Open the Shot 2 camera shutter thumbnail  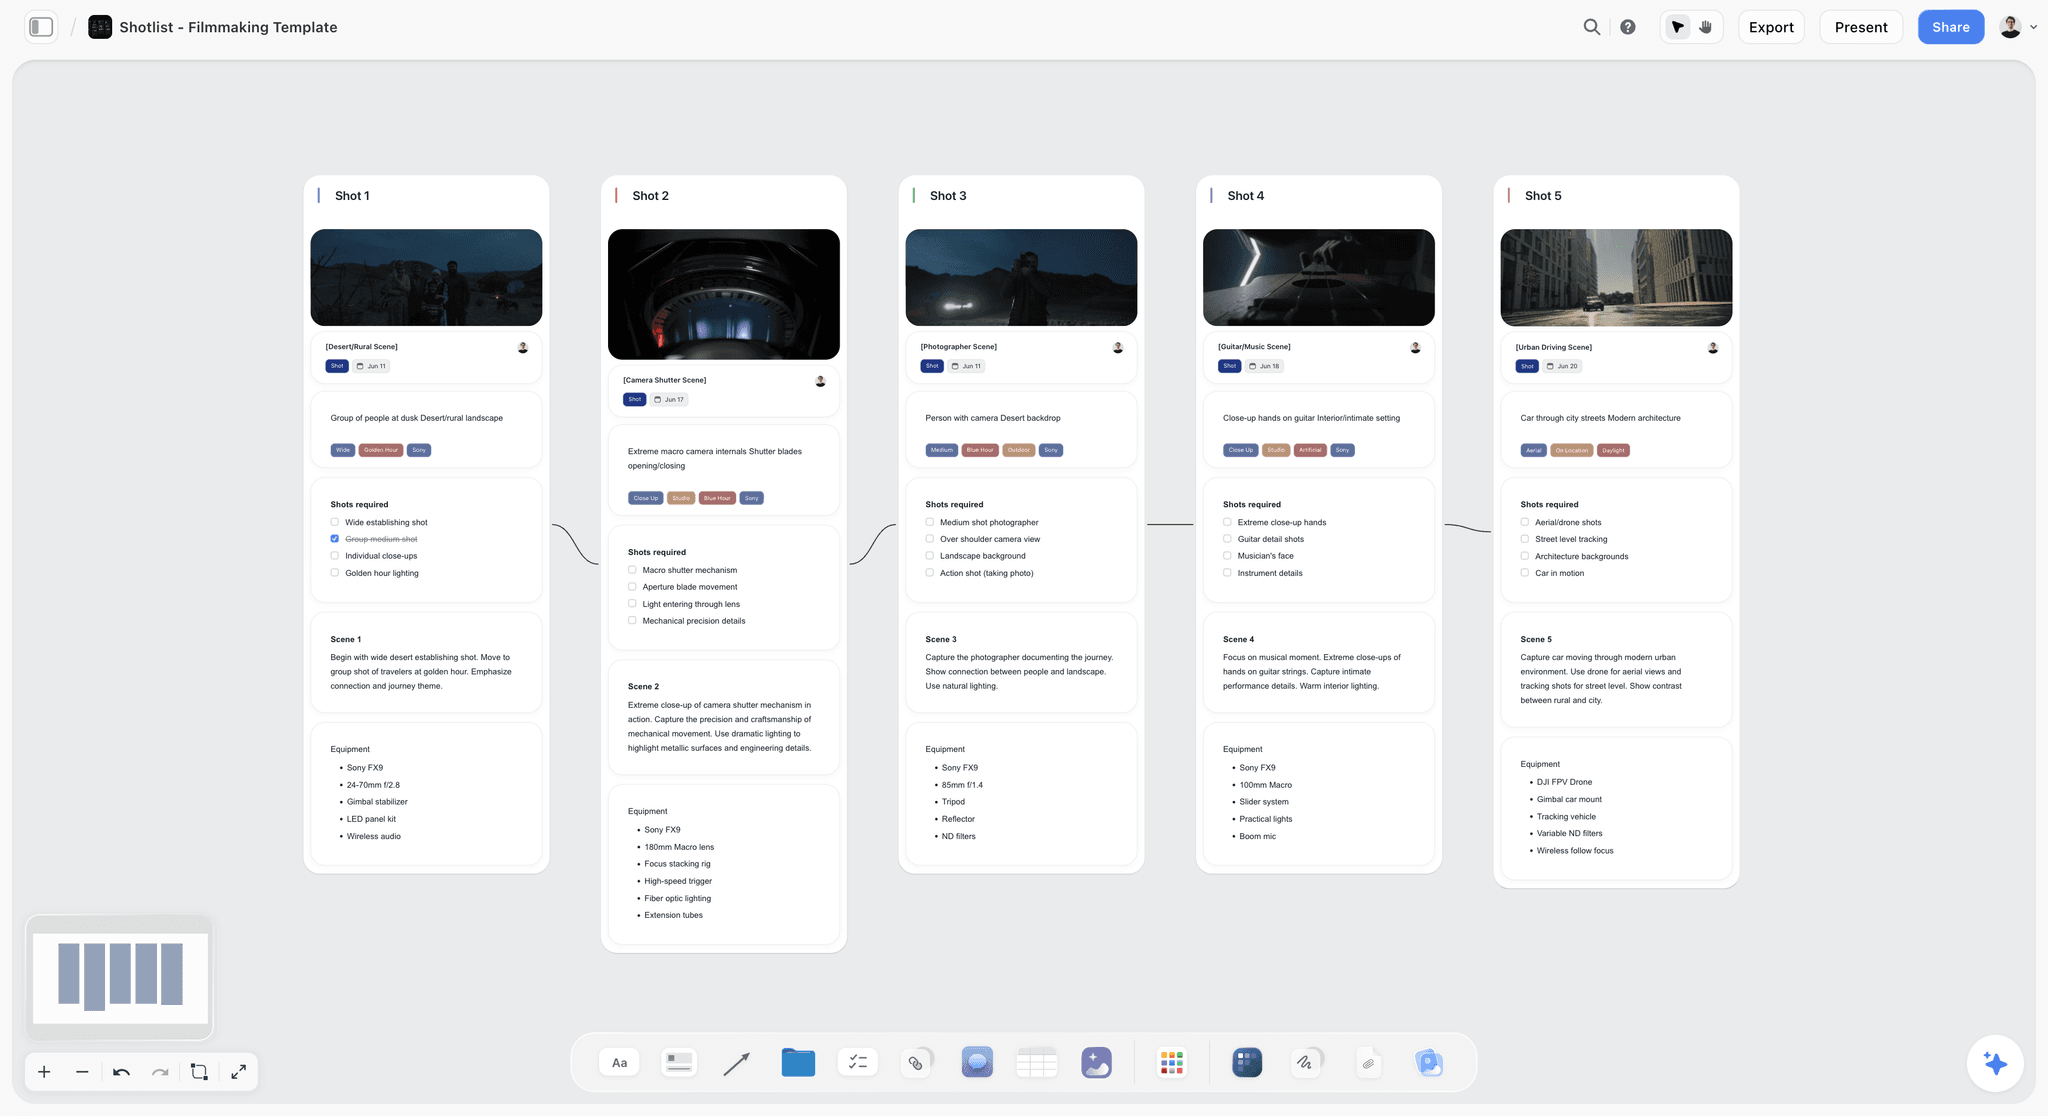coord(724,294)
